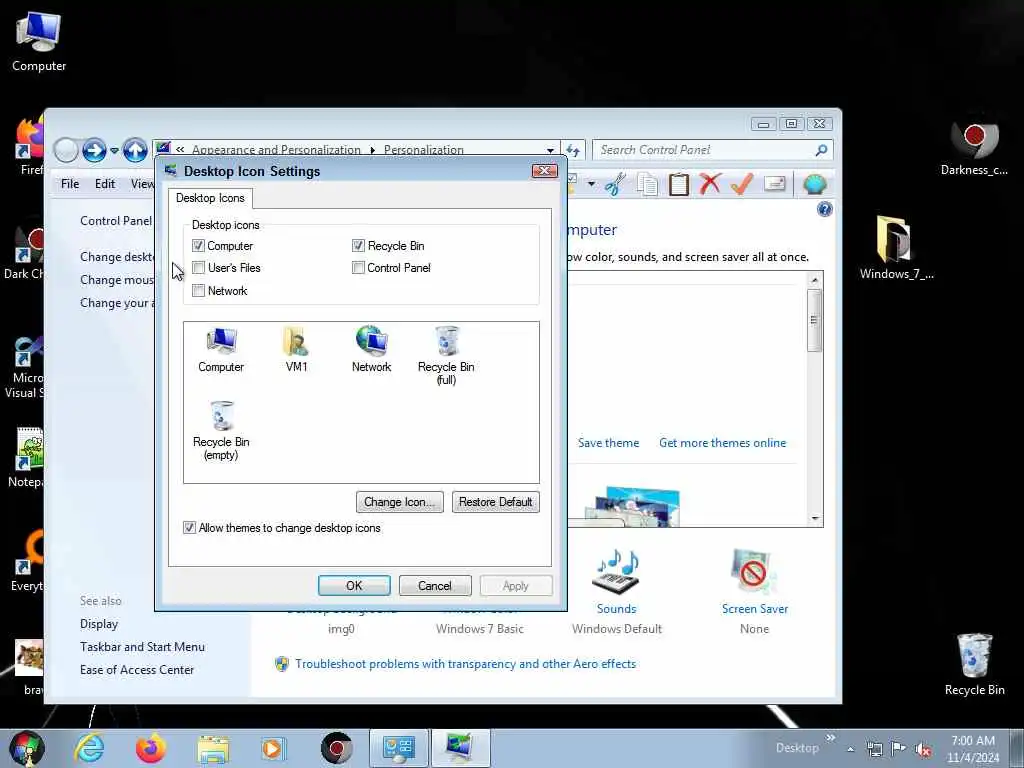
Task: Click the Paste clipboard toolbar icon
Action: click(679, 185)
